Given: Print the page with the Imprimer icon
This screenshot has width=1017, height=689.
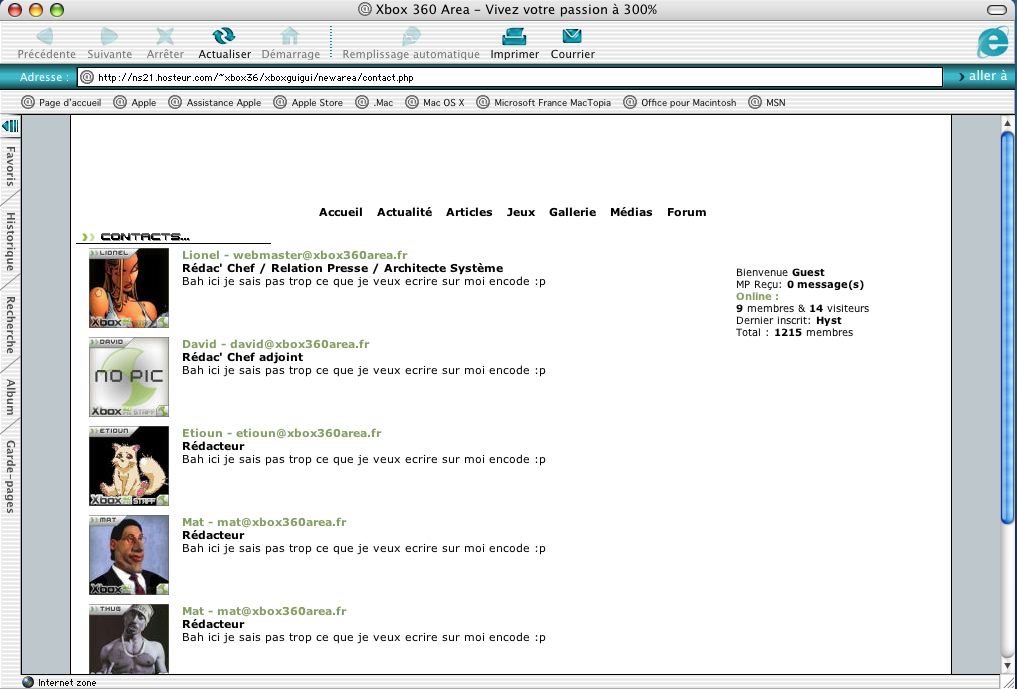Looking at the screenshot, I should [514, 36].
